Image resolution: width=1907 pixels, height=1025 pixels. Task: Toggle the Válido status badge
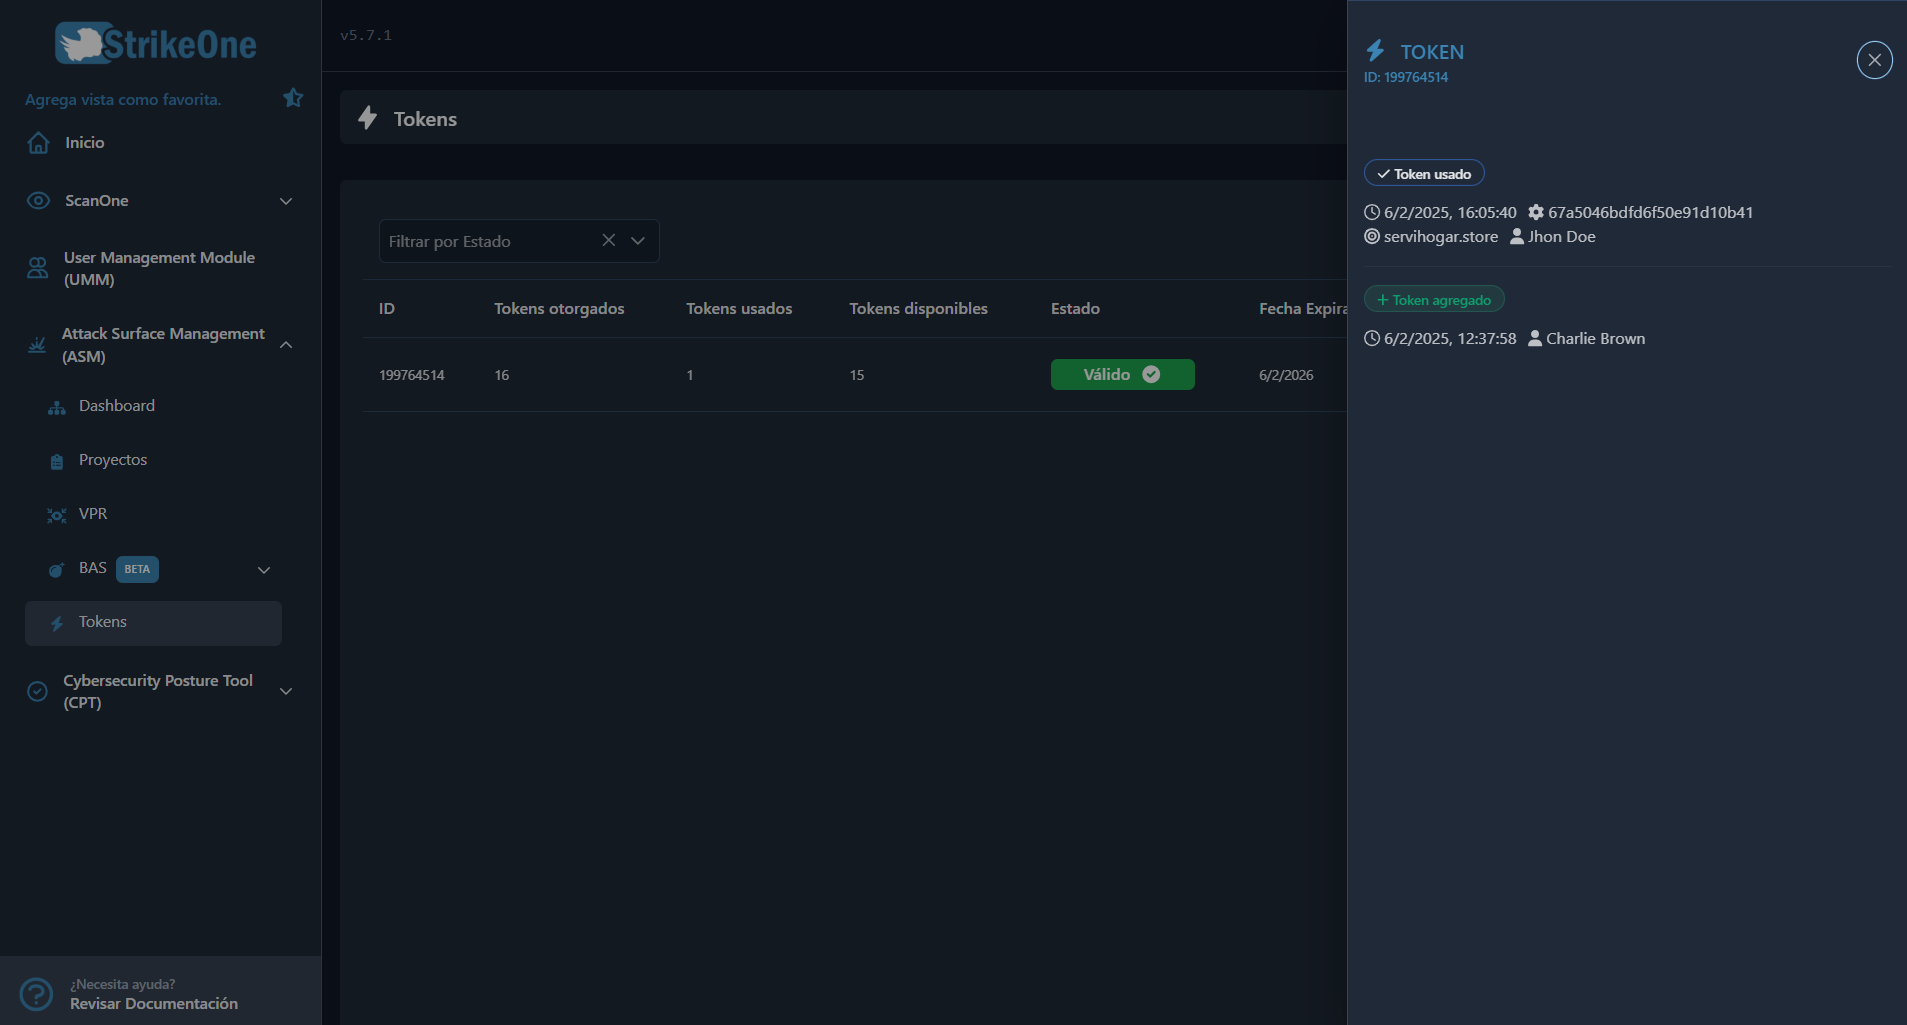(1122, 374)
